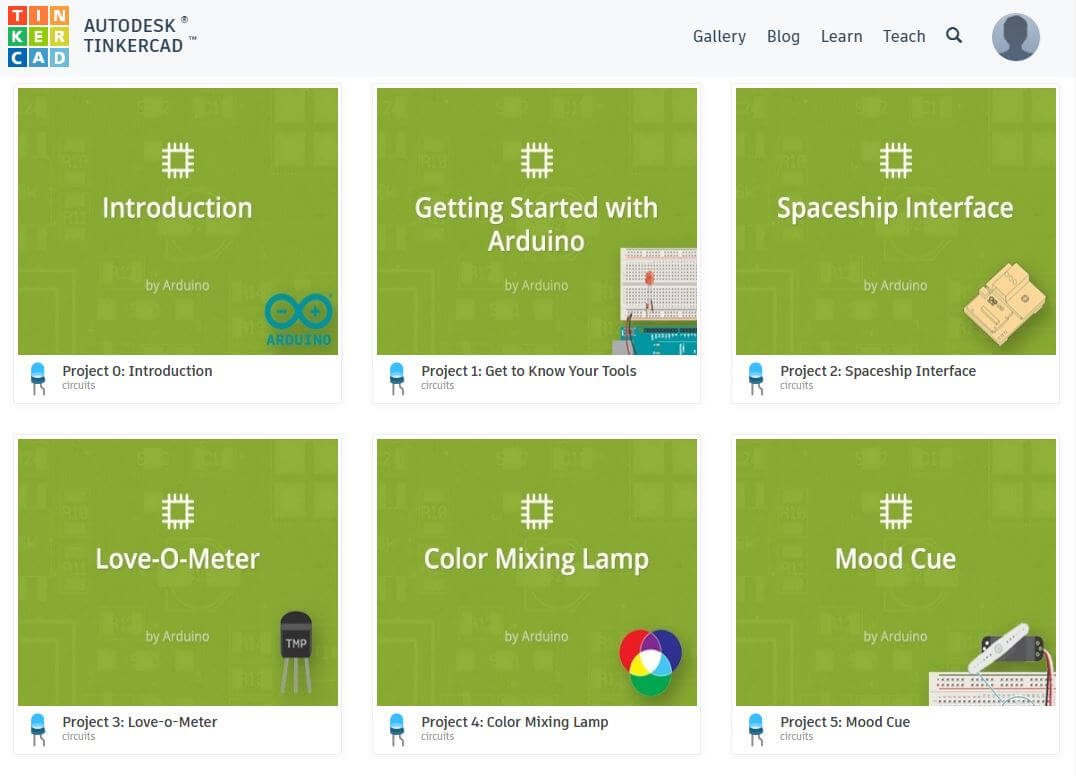The image size is (1076, 776).
Task: Click the chip icon on the Spaceship Interface card
Action: coord(896,159)
